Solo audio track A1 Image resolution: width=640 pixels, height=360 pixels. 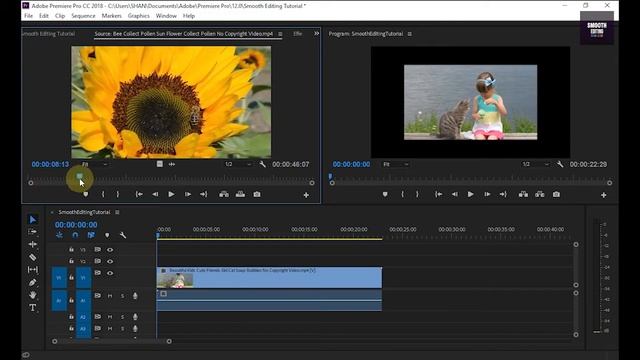tap(122, 296)
